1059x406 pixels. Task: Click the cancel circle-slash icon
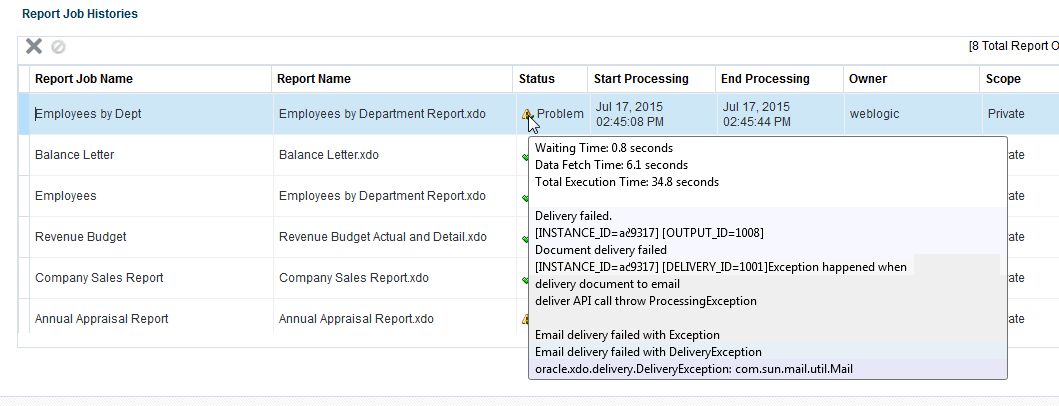[x=59, y=47]
